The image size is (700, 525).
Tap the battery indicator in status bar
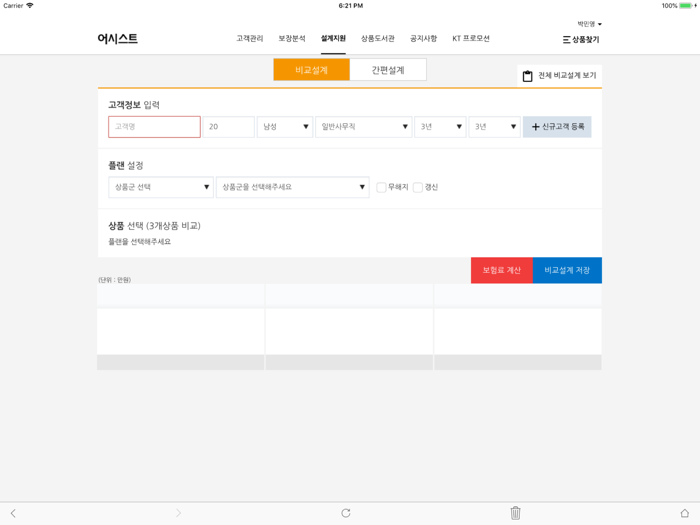coord(688,6)
